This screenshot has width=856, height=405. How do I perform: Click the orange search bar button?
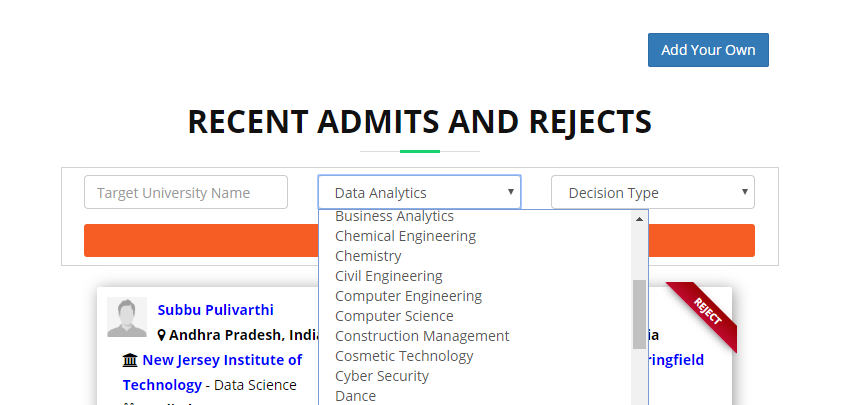(x=200, y=240)
